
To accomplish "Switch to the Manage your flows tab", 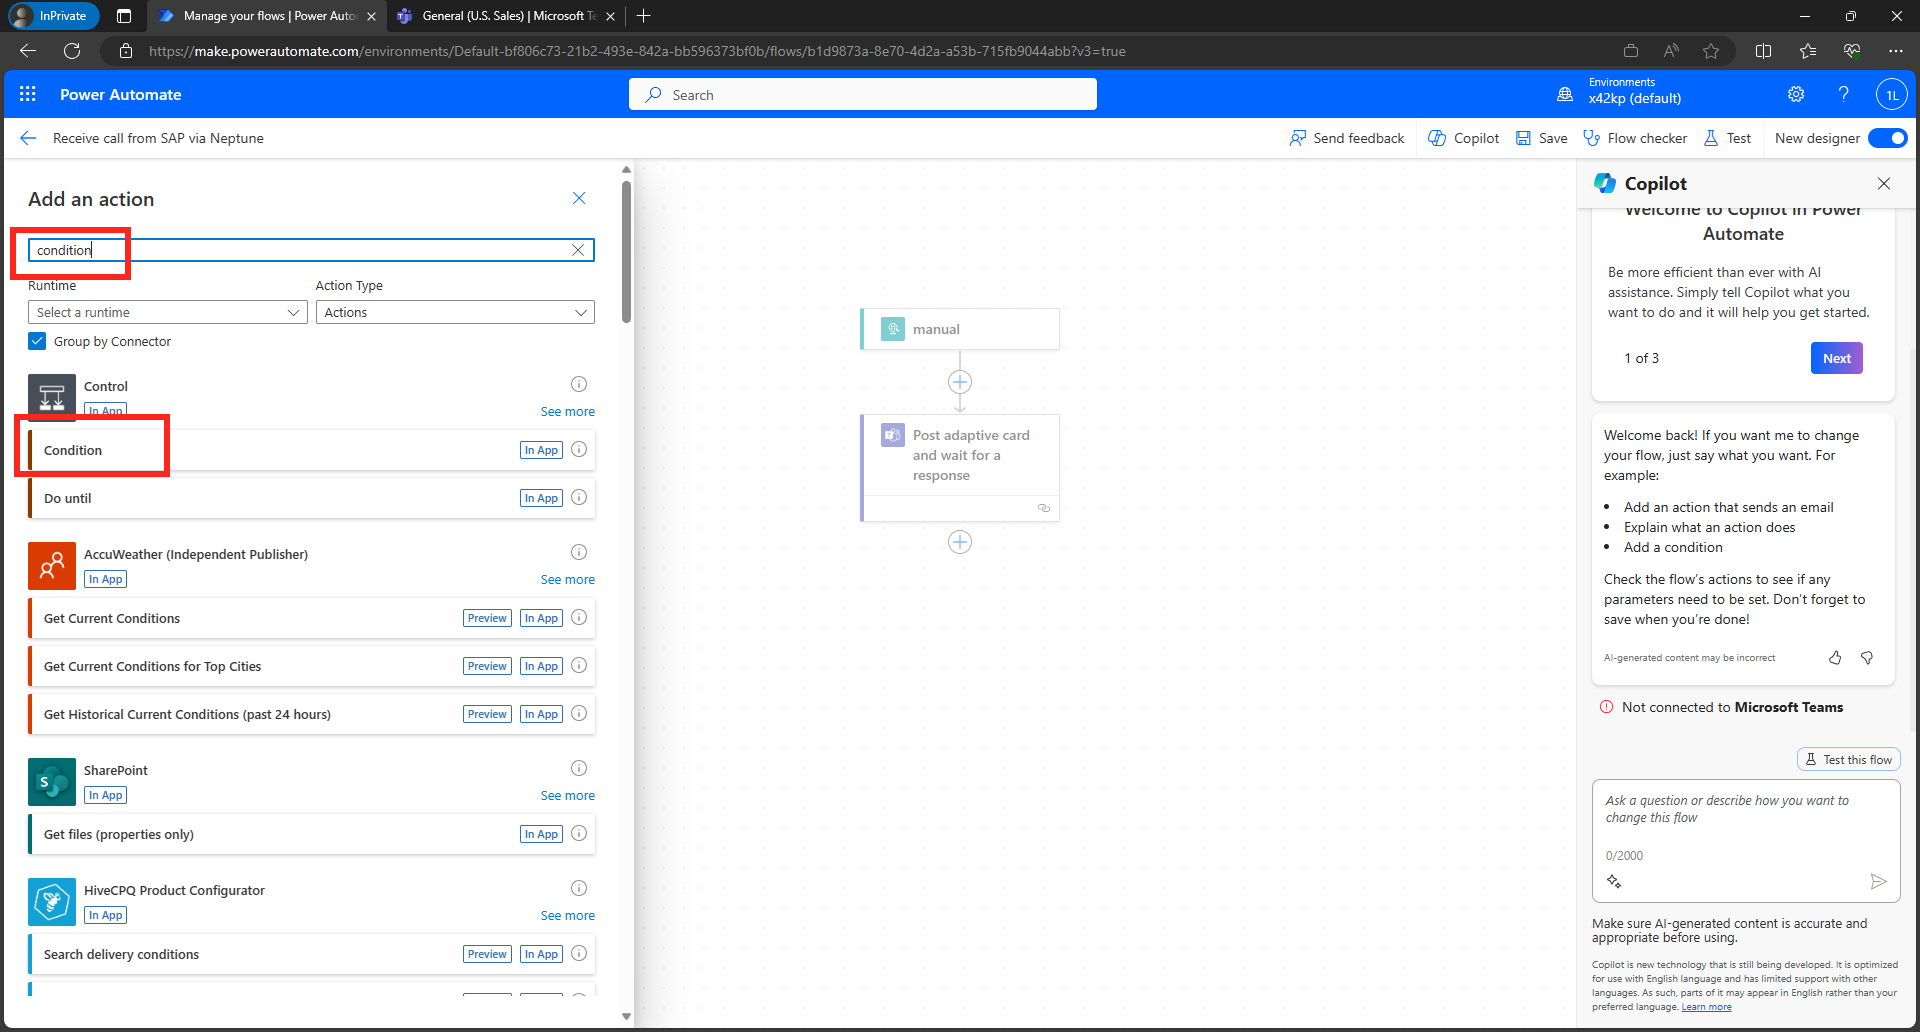I will point(266,16).
